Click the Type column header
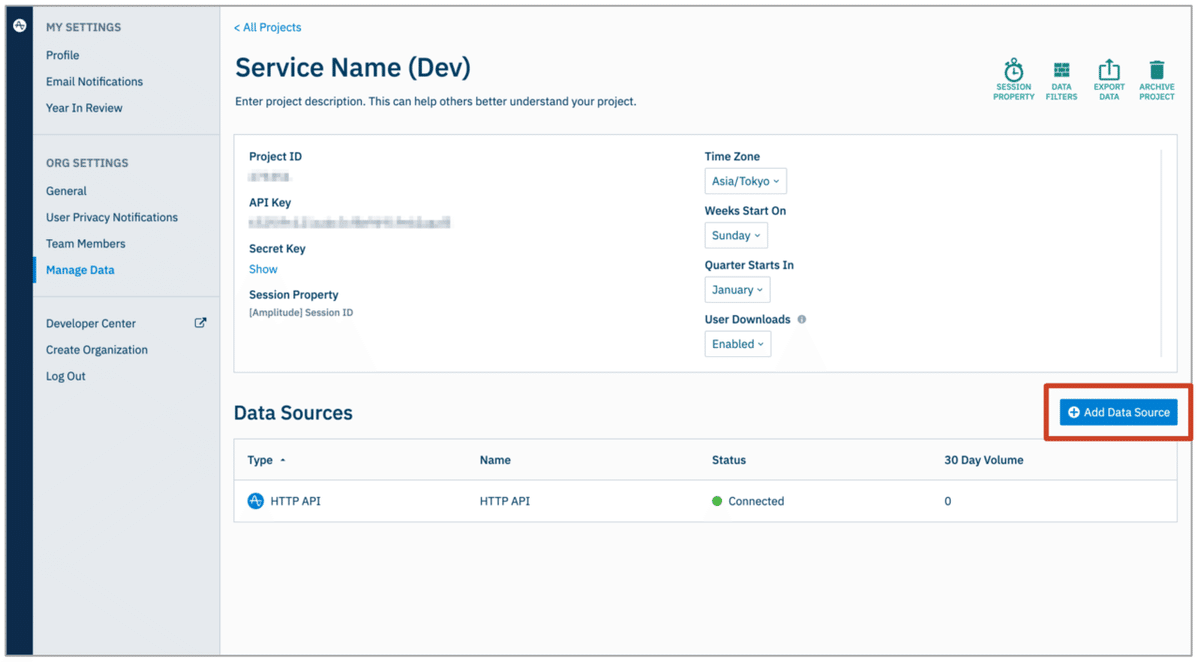 260,460
